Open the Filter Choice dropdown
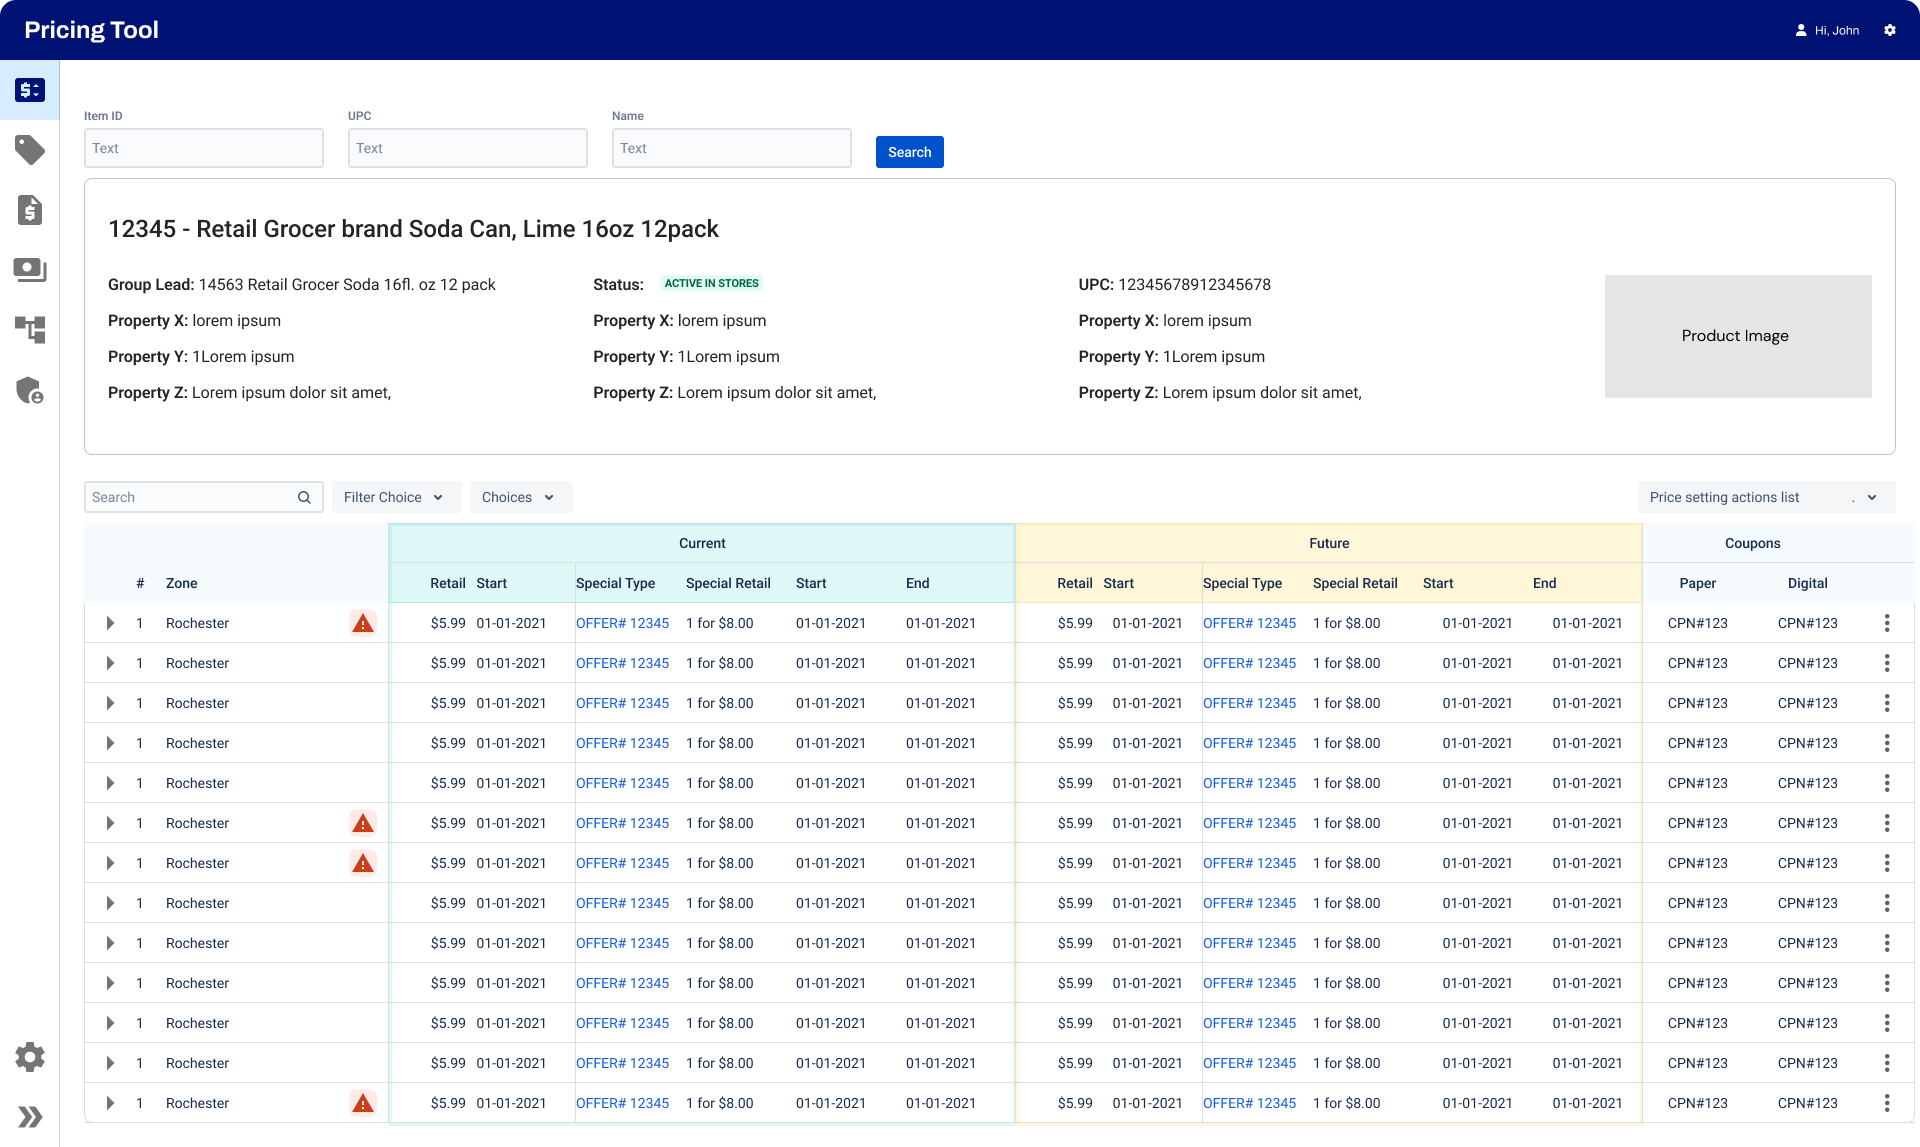Screen dimensions: 1920x1147 [x=396, y=497]
